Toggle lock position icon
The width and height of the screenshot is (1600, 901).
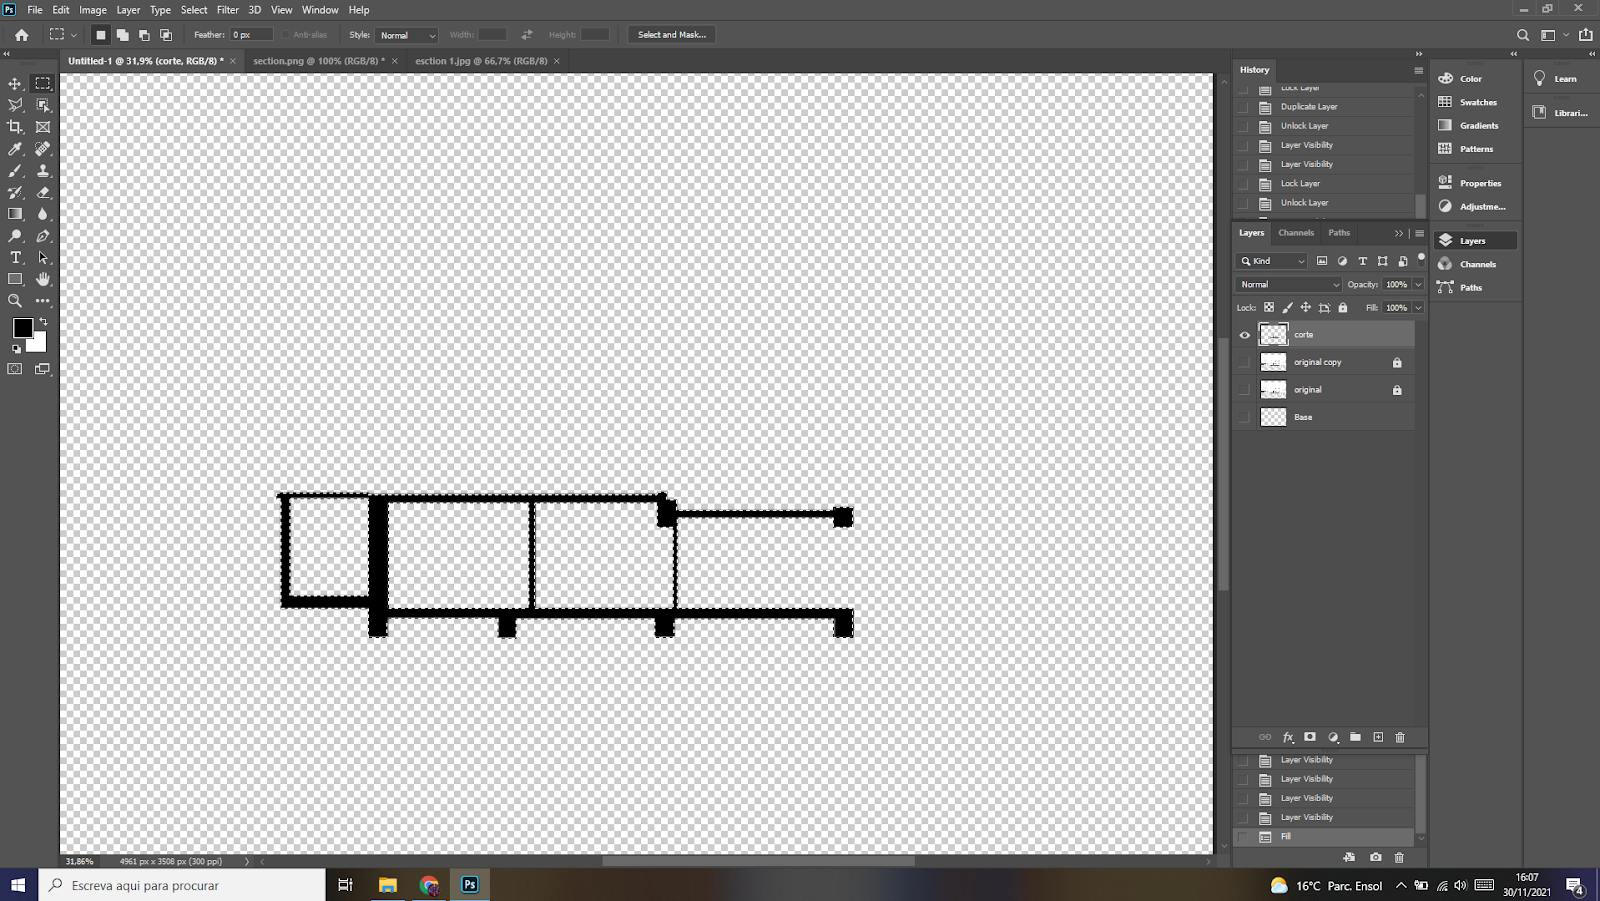coord(1305,308)
